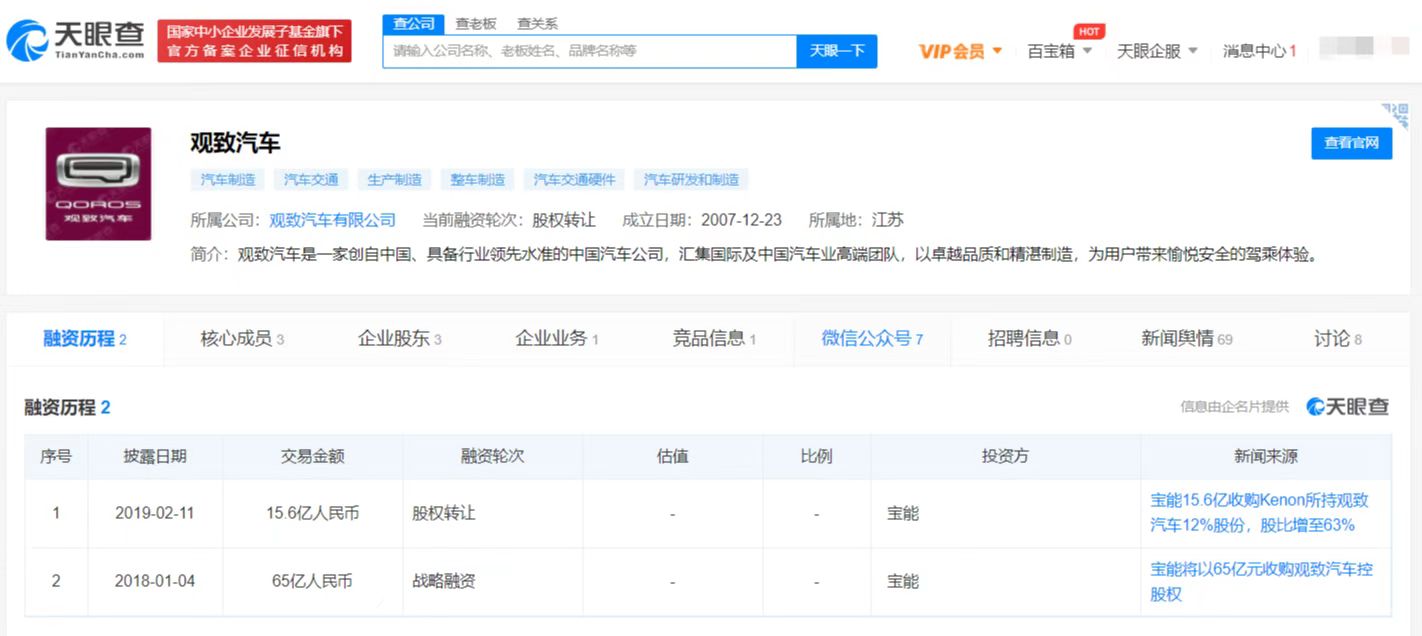The height and width of the screenshot is (636, 1422).
Task: Open news link about Kenon 12% share acquisition
Action: [1259, 512]
